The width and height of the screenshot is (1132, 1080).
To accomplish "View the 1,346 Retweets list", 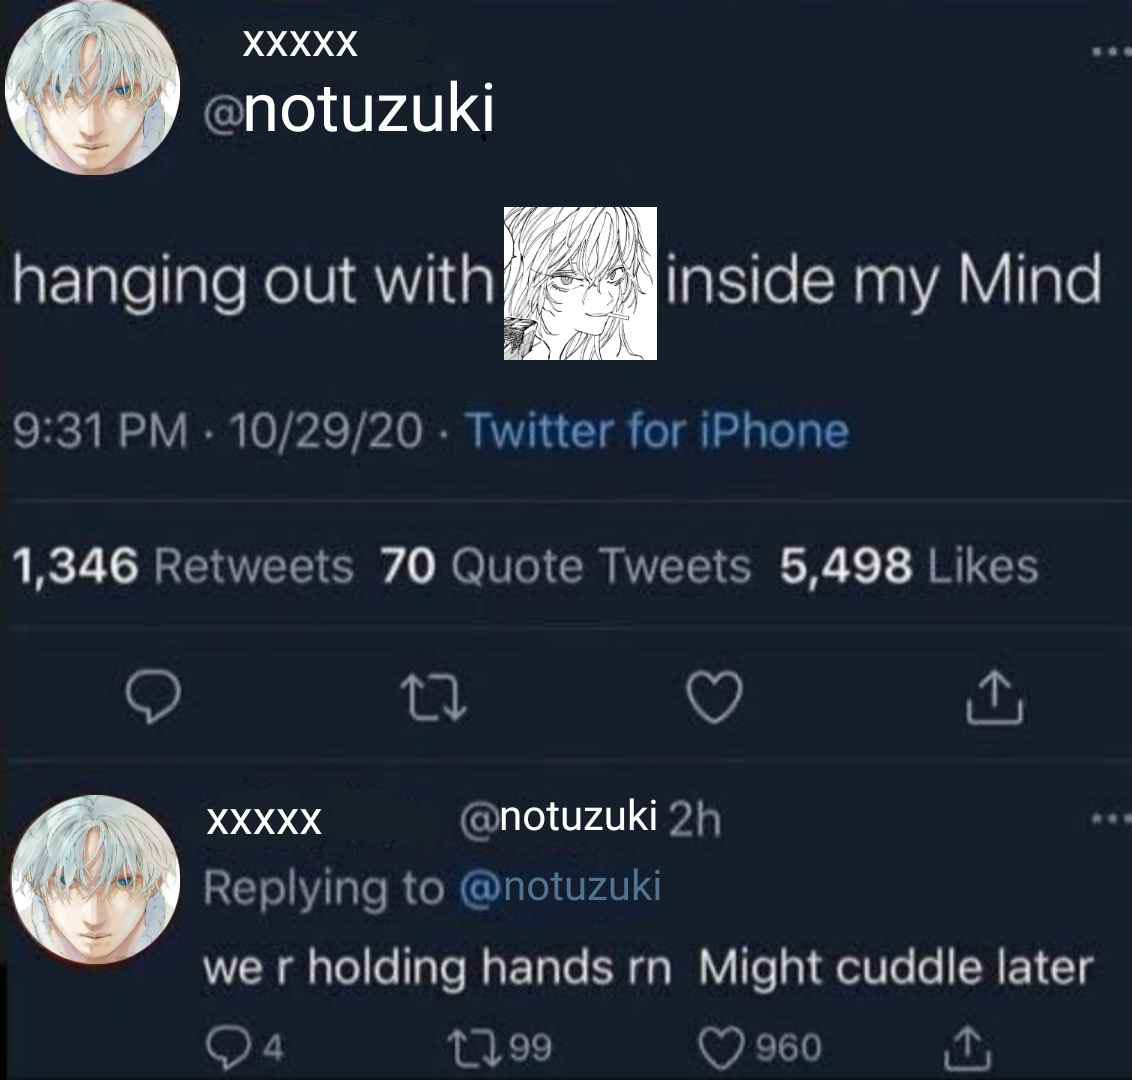I will click(x=183, y=565).
